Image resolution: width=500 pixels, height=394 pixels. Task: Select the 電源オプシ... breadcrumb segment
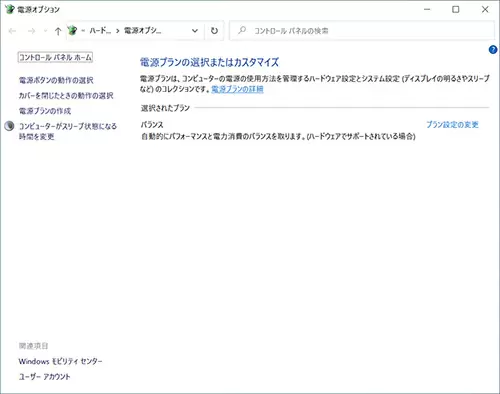142,31
